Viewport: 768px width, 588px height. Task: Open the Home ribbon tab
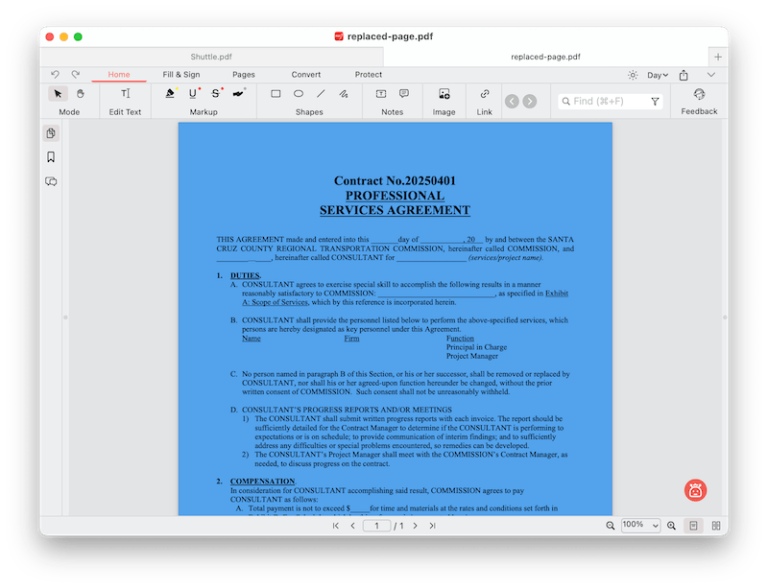(x=119, y=74)
